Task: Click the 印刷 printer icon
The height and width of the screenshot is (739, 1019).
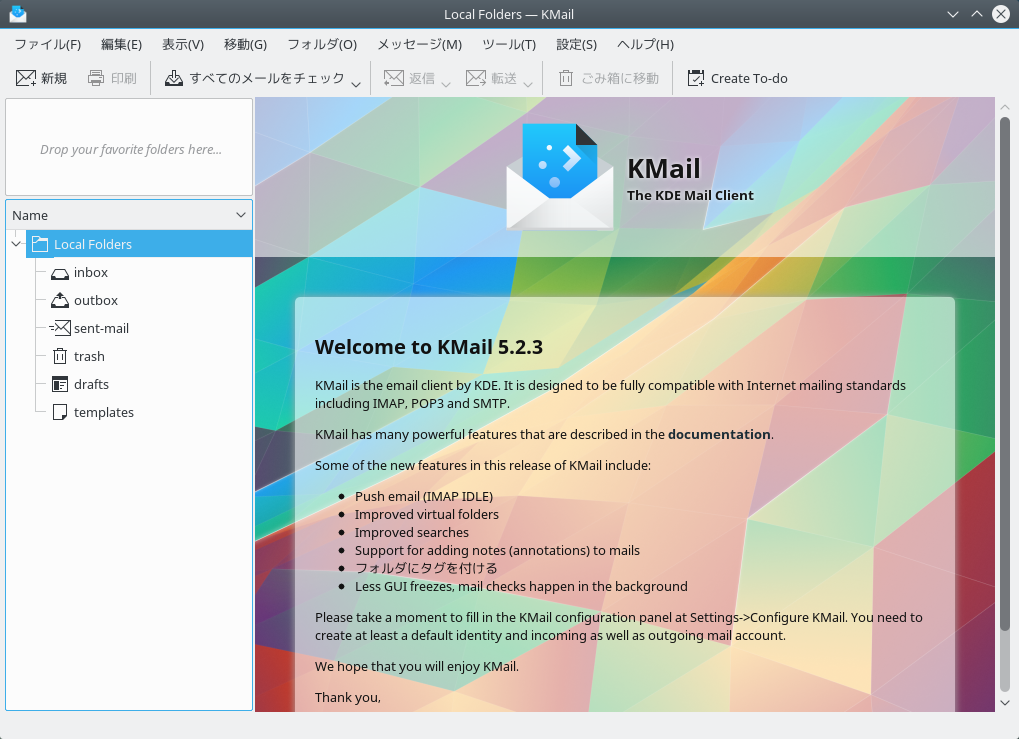Action: [96, 77]
